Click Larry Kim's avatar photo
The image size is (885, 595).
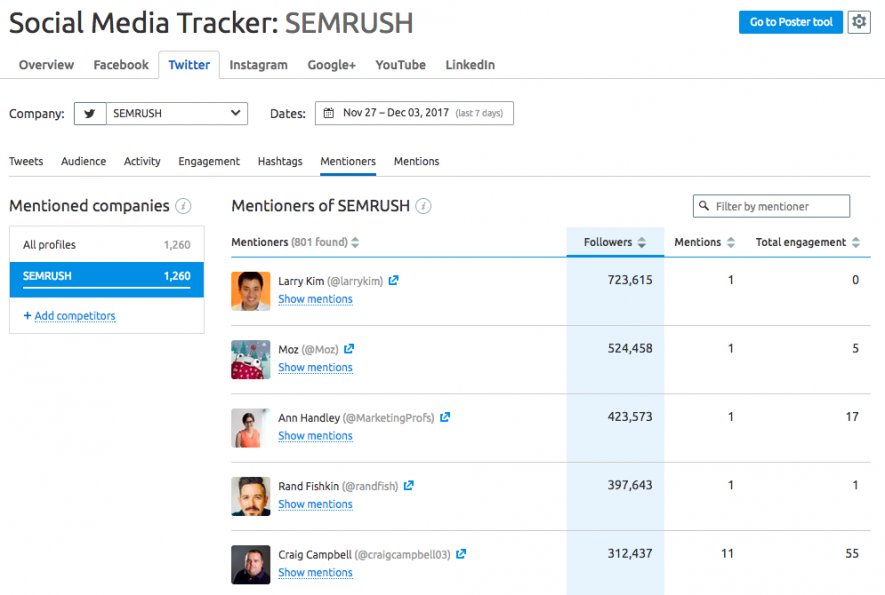[251, 291]
